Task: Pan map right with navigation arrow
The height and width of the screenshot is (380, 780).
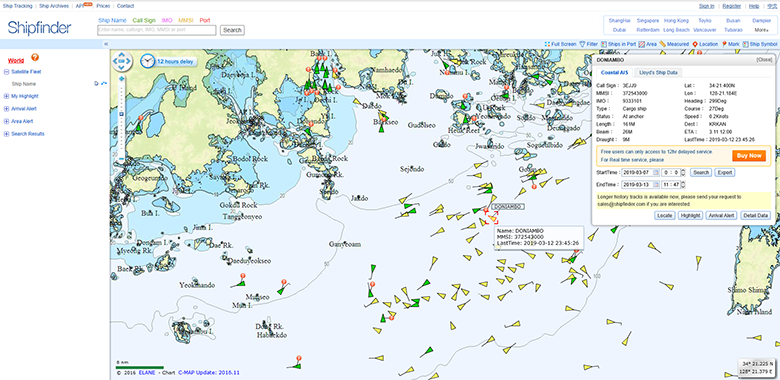Action: tap(128, 62)
